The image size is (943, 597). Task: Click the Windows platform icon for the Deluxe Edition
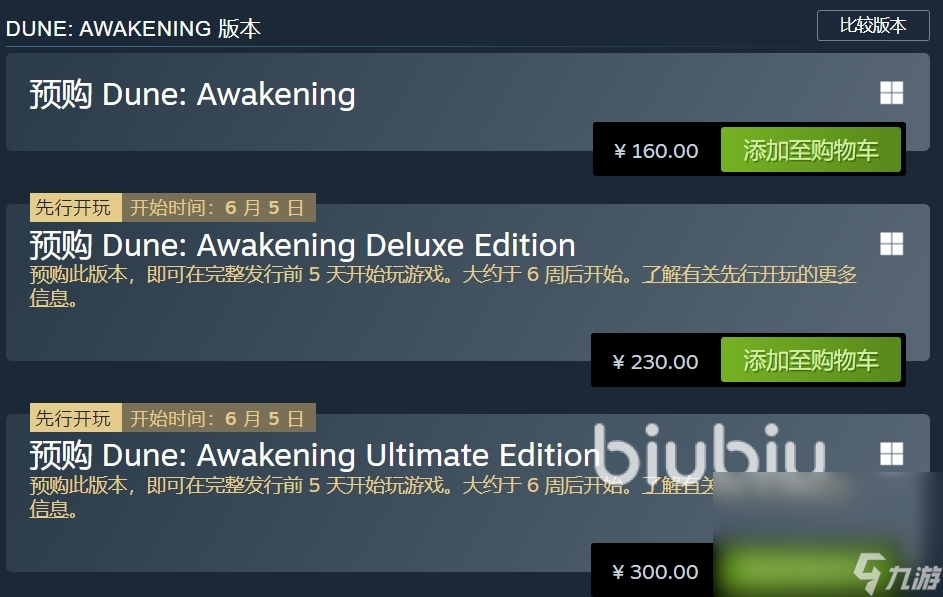[x=891, y=244]
